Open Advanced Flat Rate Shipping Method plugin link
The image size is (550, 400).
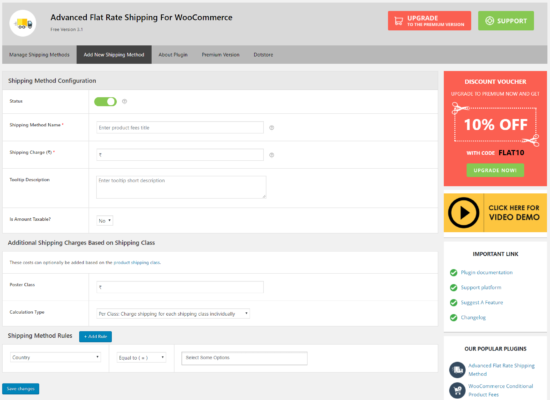coord(501,370)
